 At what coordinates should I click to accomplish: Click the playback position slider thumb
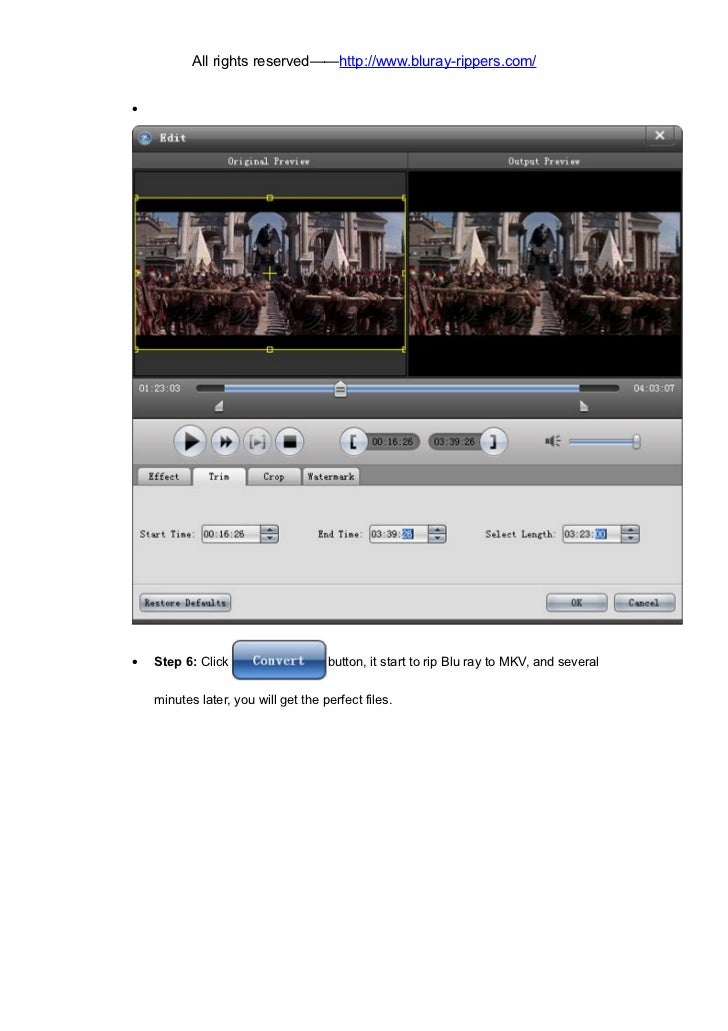tap(340, 389)
